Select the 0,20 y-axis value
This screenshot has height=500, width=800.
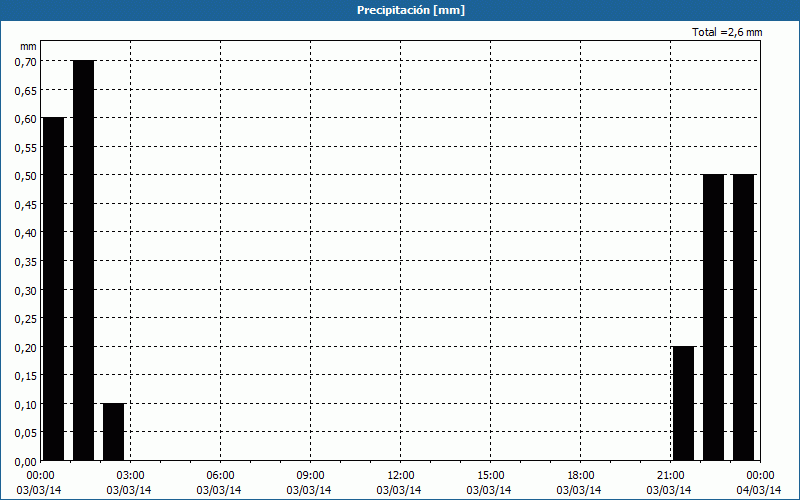tap(26, 347)
